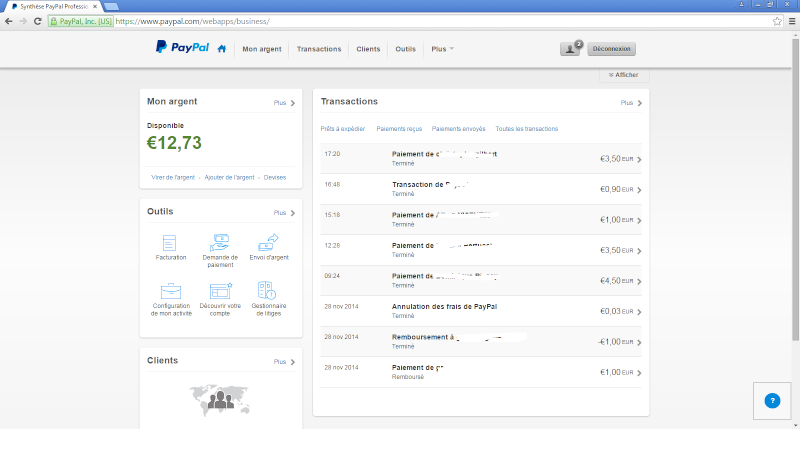Open a new browser tab

tap(111, 7)
